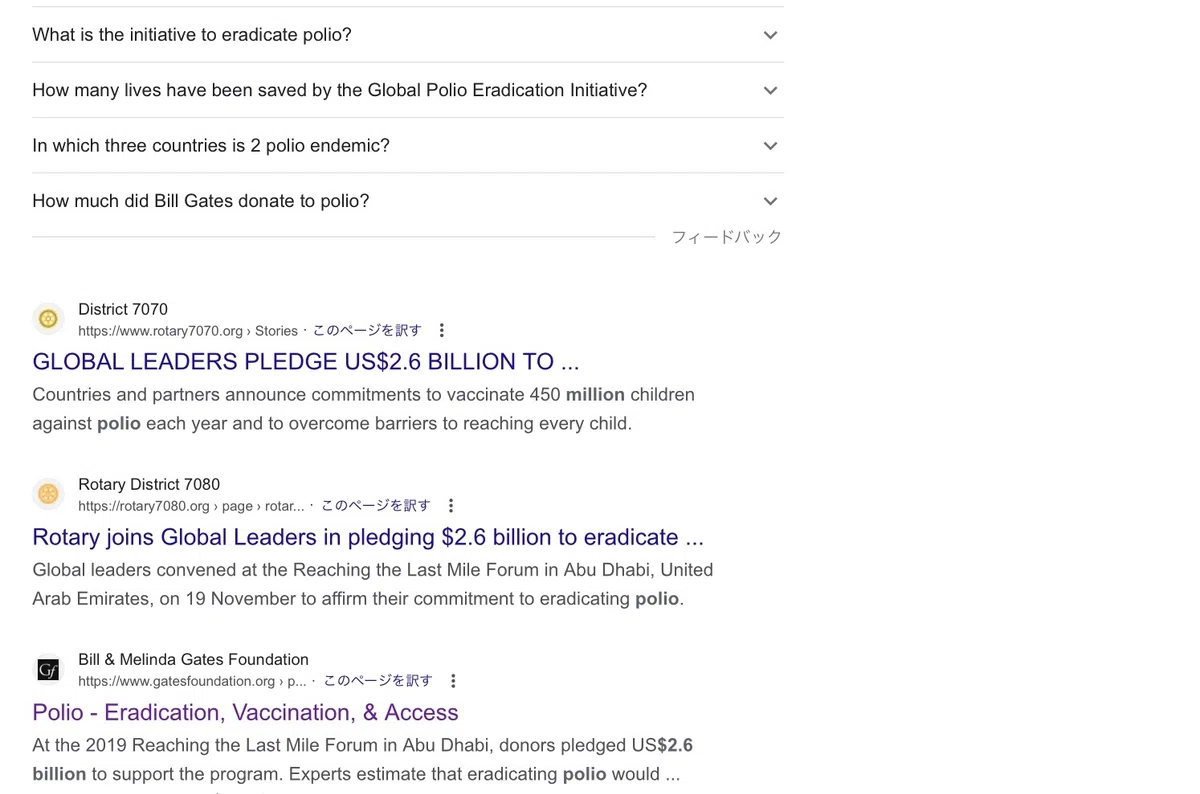1200x794 pixels.
Task: Open three-dot menu for District 7070 result
Action: click(x=442, y=331)
